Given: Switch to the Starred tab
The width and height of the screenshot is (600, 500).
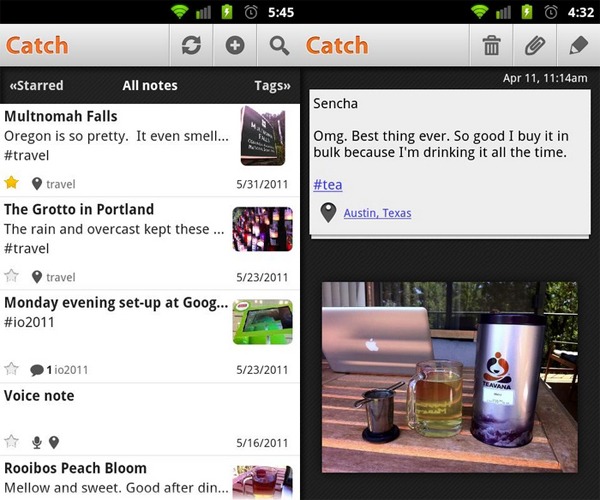Looking at the screenshot, I should pyautogui.click(x=36, y=86).
